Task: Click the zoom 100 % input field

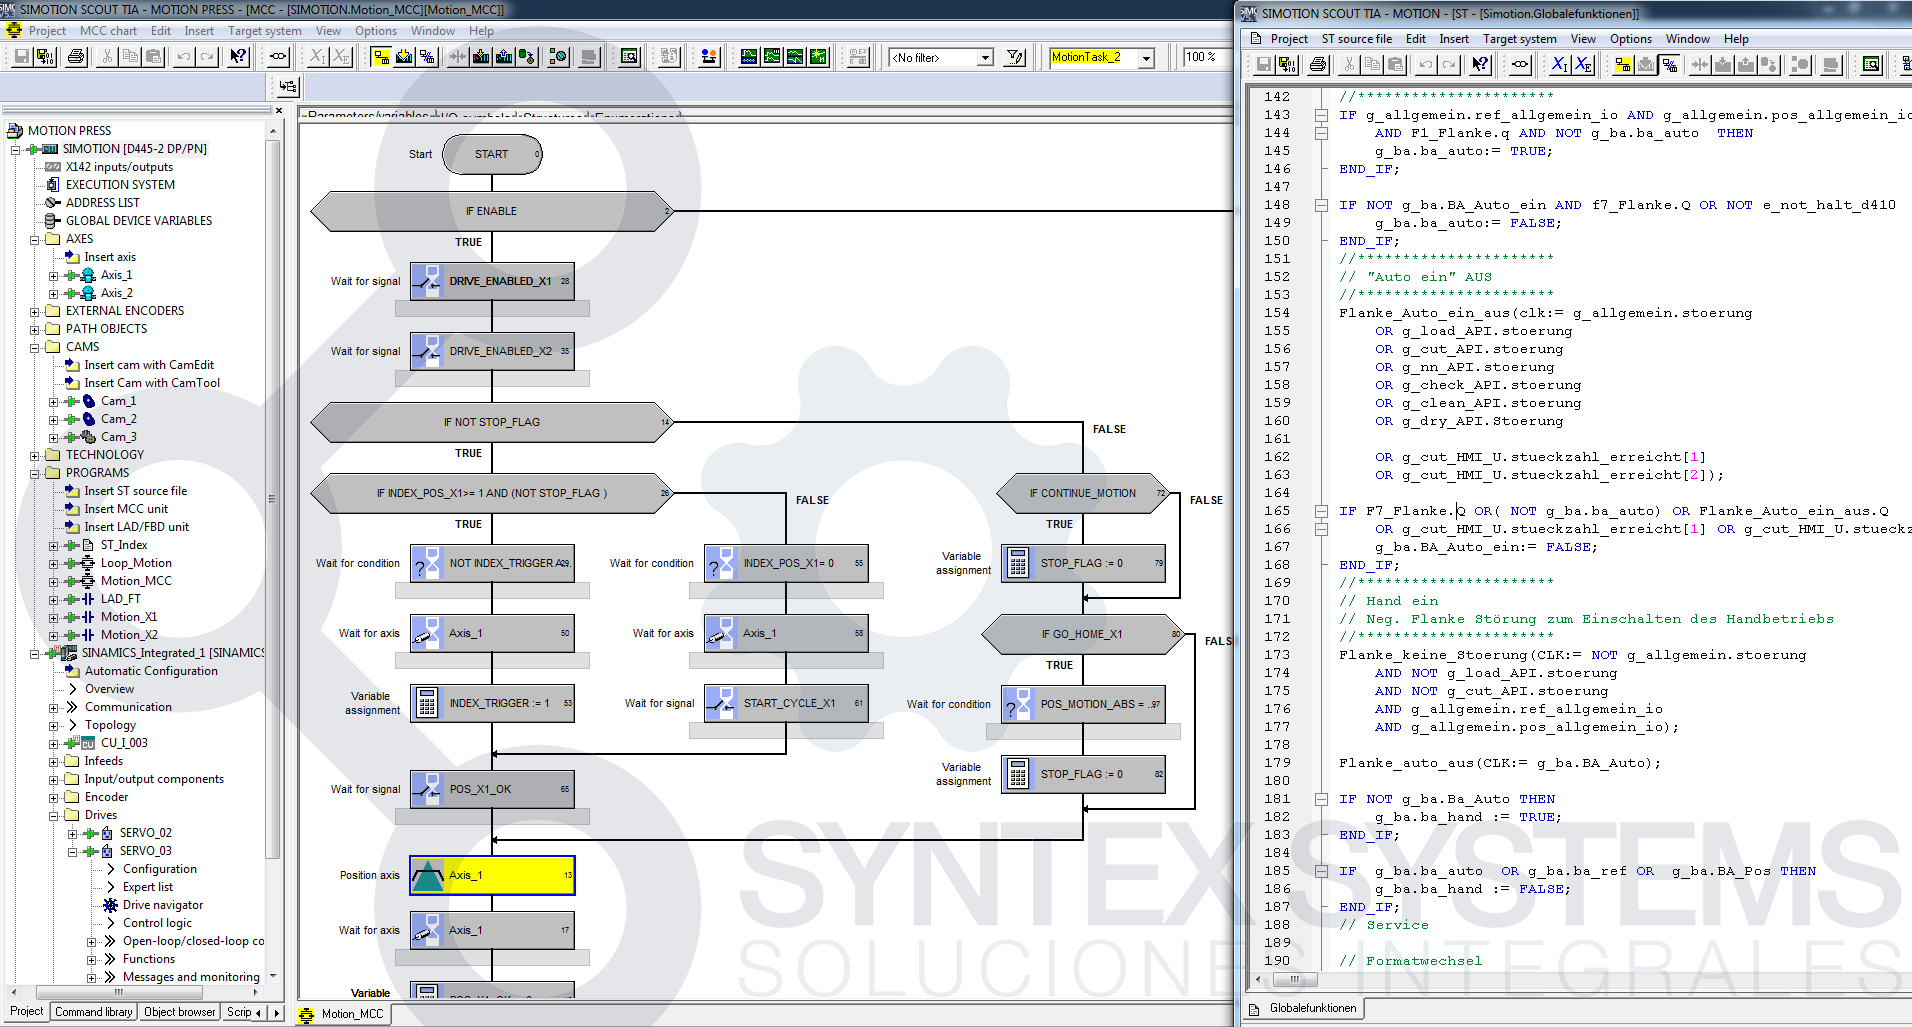Action: pyautogui.click(x=1207, y=57)
